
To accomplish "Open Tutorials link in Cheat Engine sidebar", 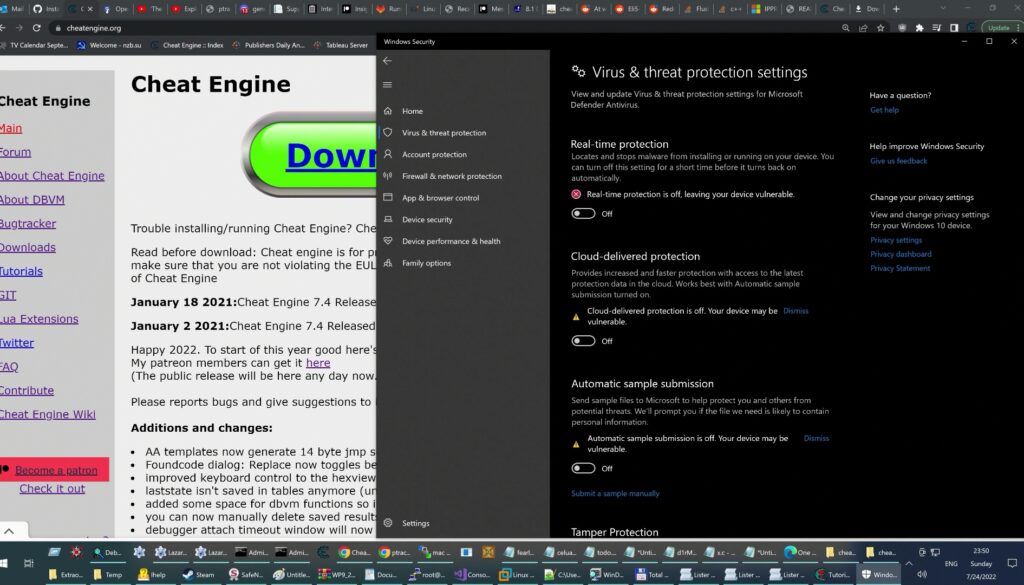I will pyautogui.click(x=21, y=271).
